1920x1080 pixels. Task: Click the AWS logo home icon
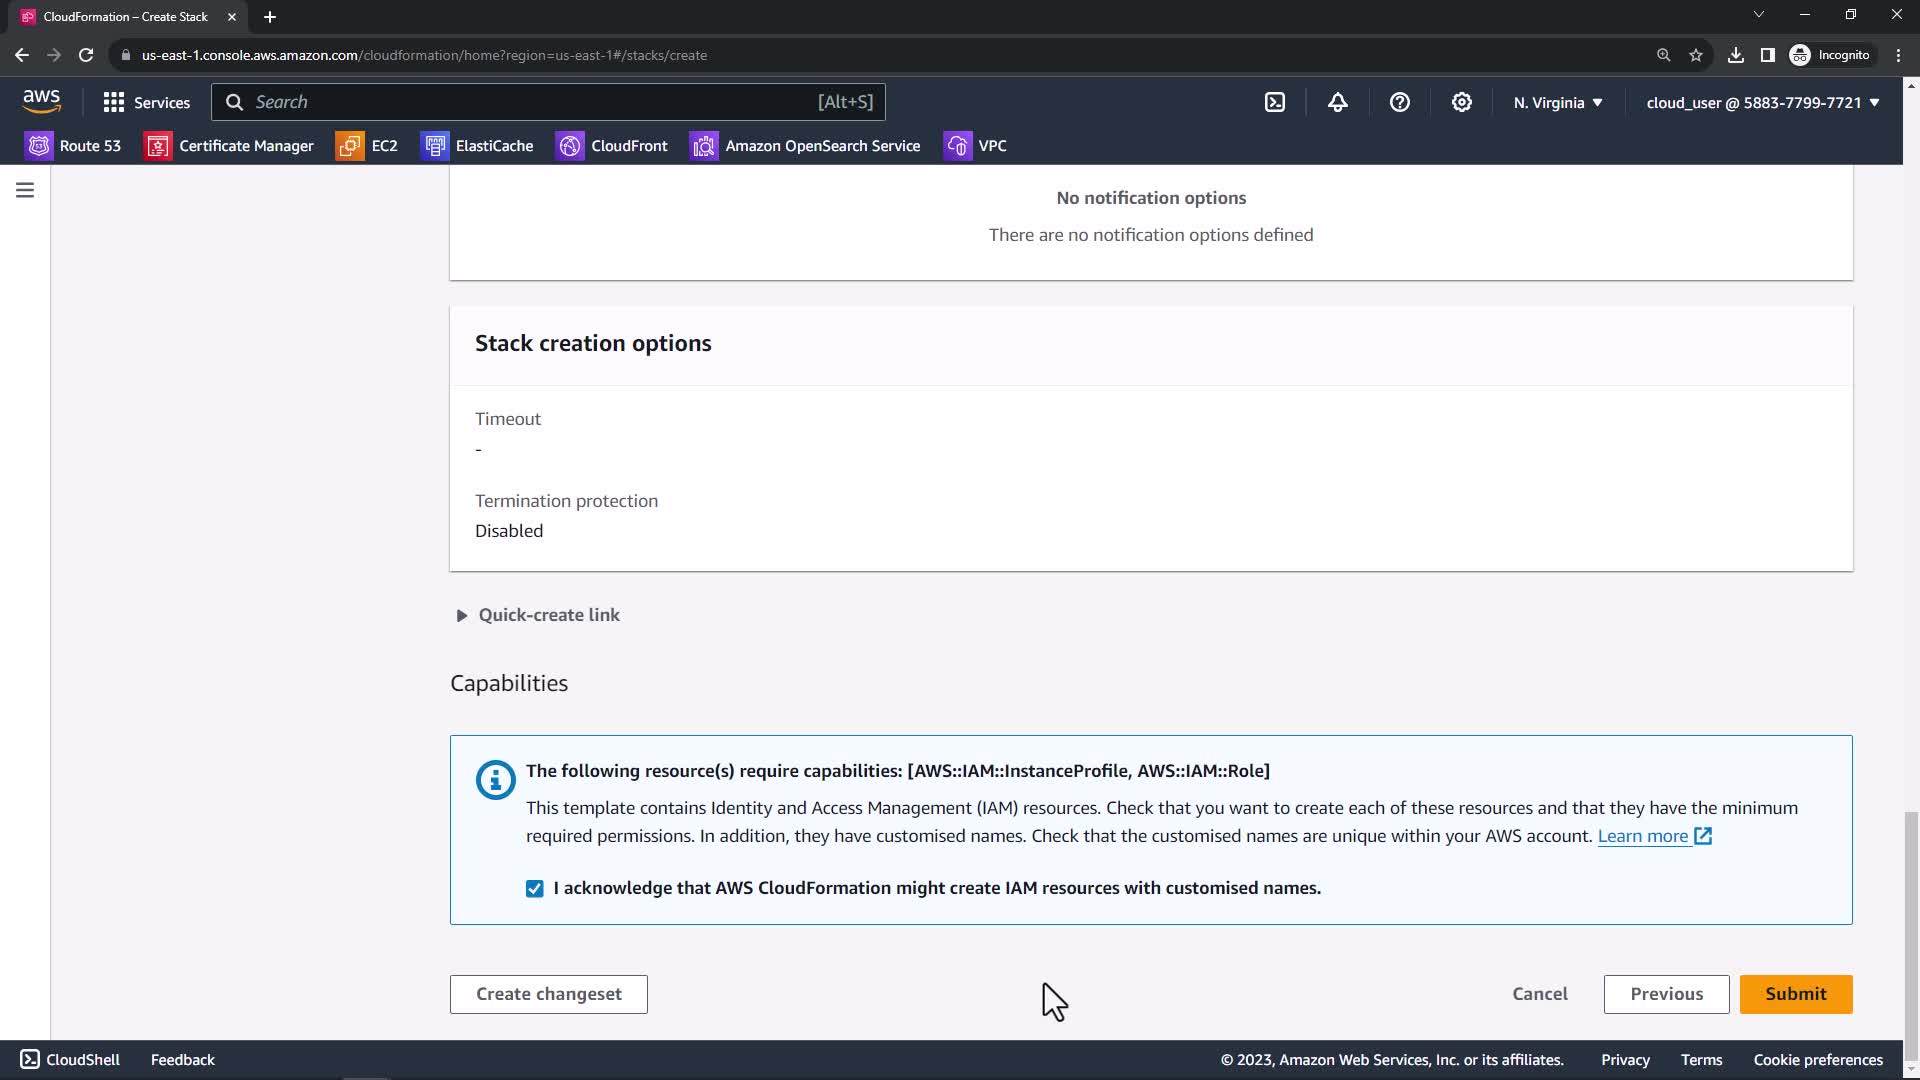pos(41,101)
